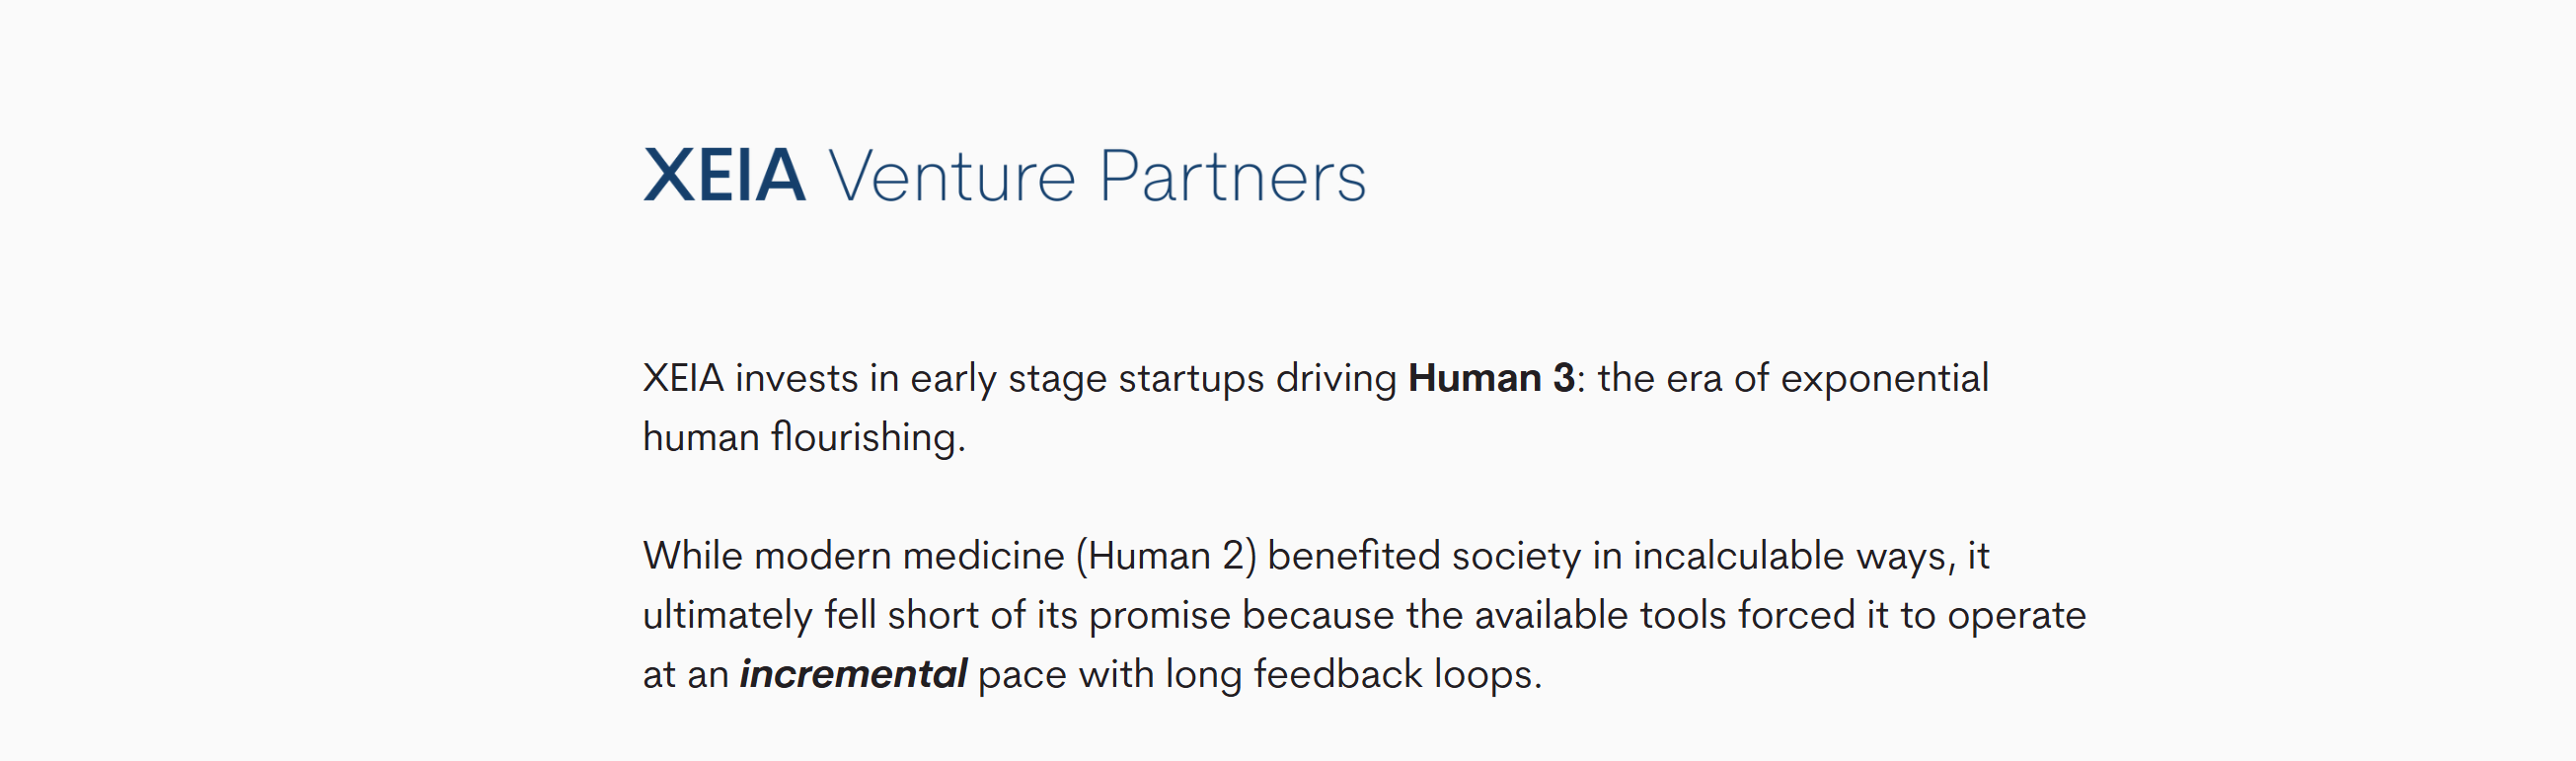Click the word promise
The image size is (2576, 761).
[x=1159, y=616]
